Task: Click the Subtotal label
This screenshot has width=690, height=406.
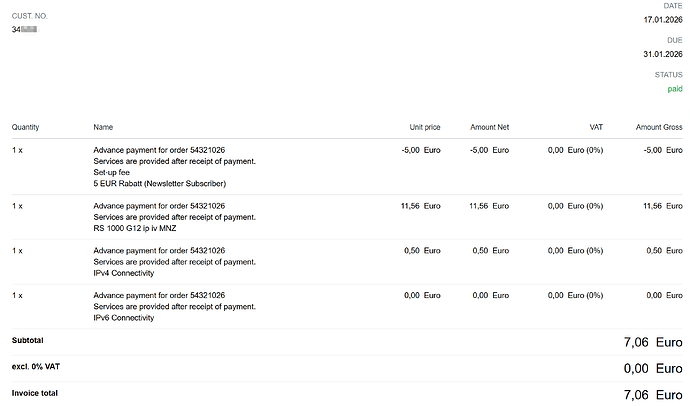Action: [x=27, y=340]
